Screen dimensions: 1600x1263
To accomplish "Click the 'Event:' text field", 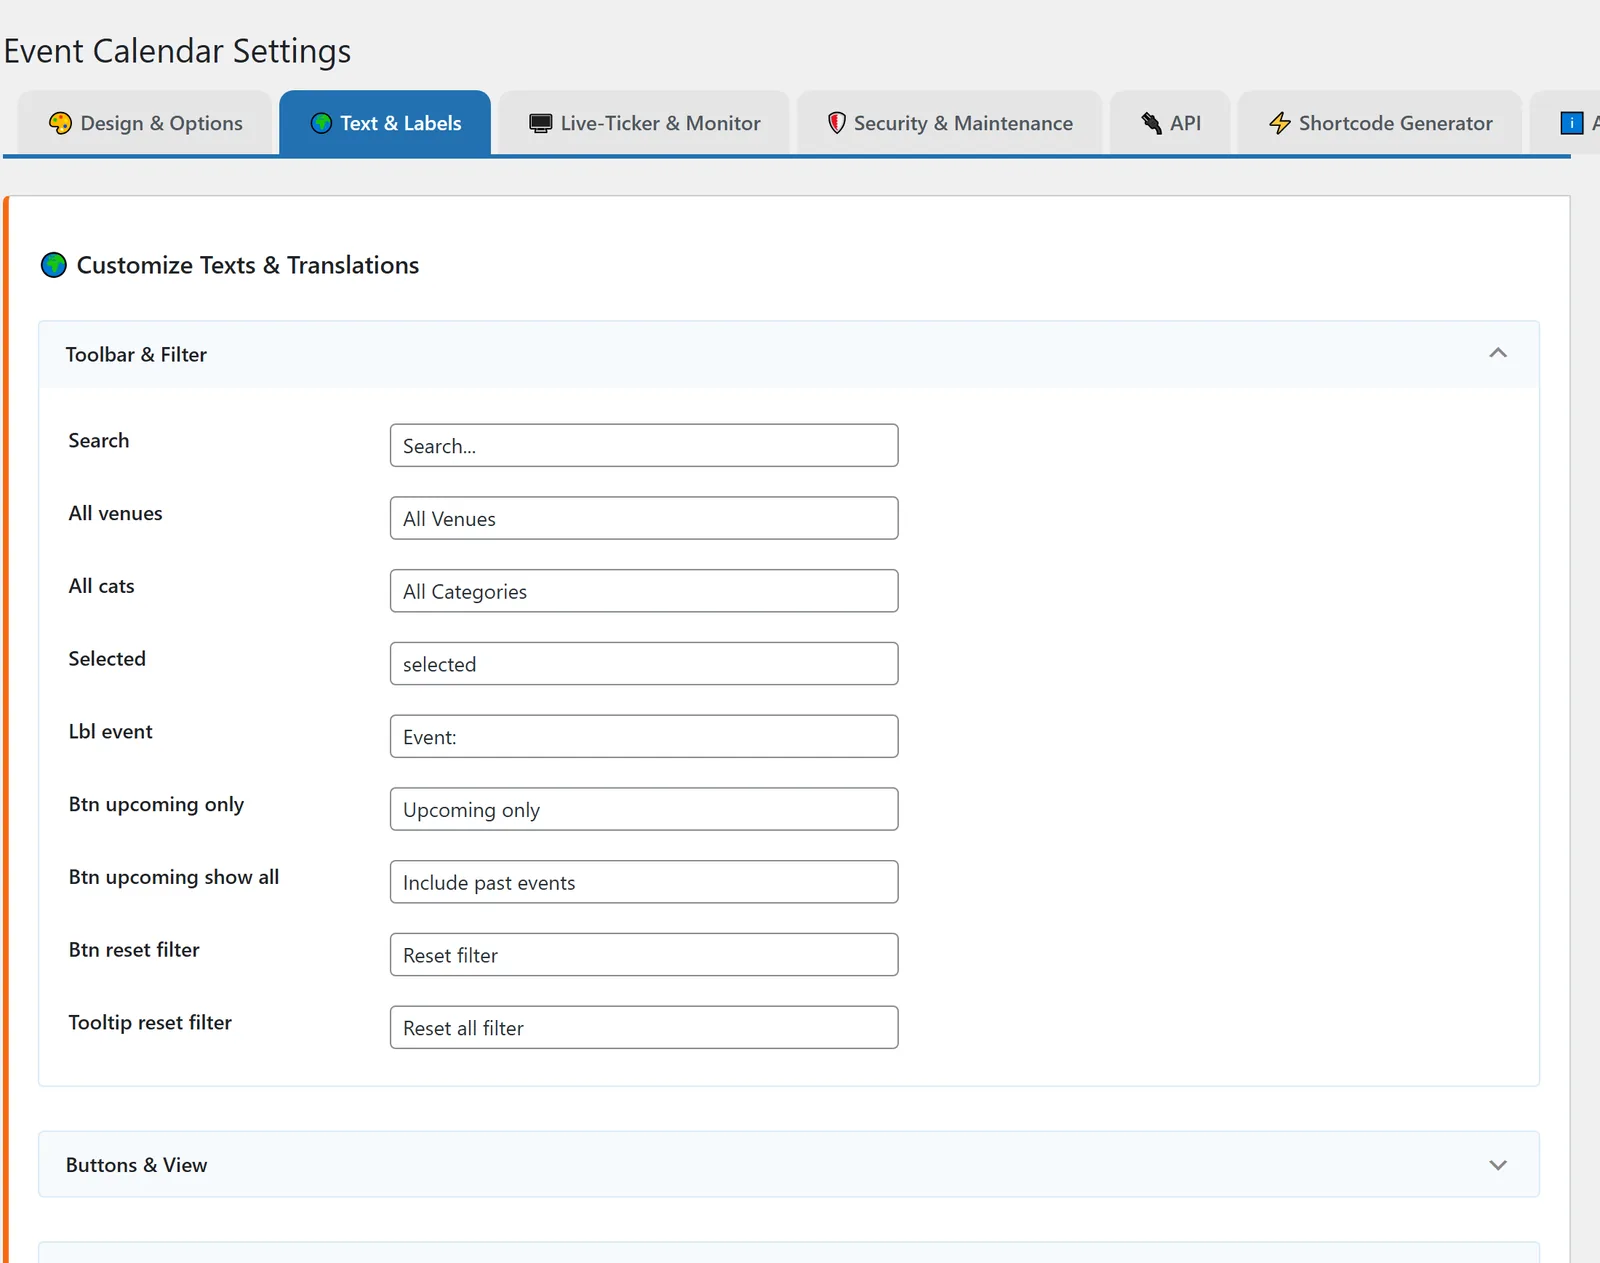I will pyautogui.click(x=644, y=736).
